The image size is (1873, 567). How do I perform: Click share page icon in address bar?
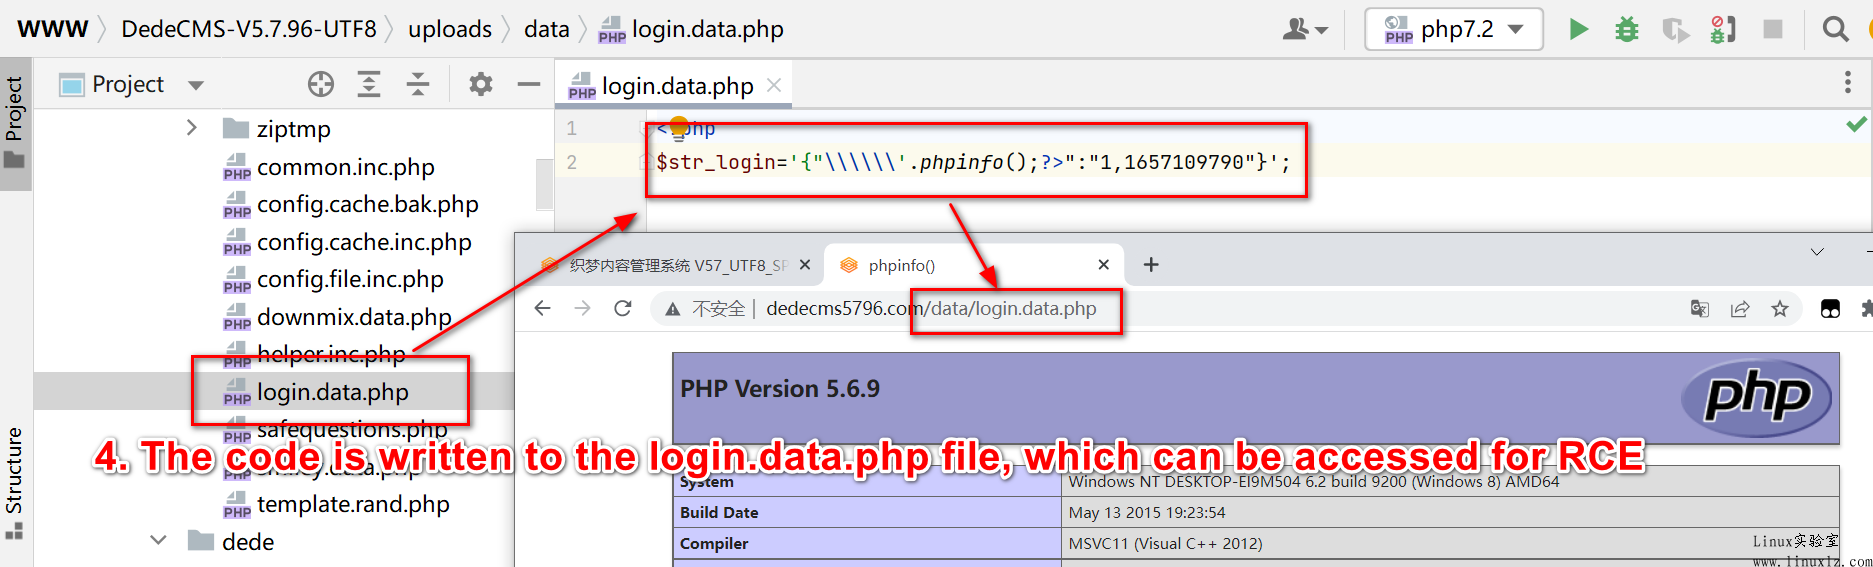click(x=1740, y=309)
